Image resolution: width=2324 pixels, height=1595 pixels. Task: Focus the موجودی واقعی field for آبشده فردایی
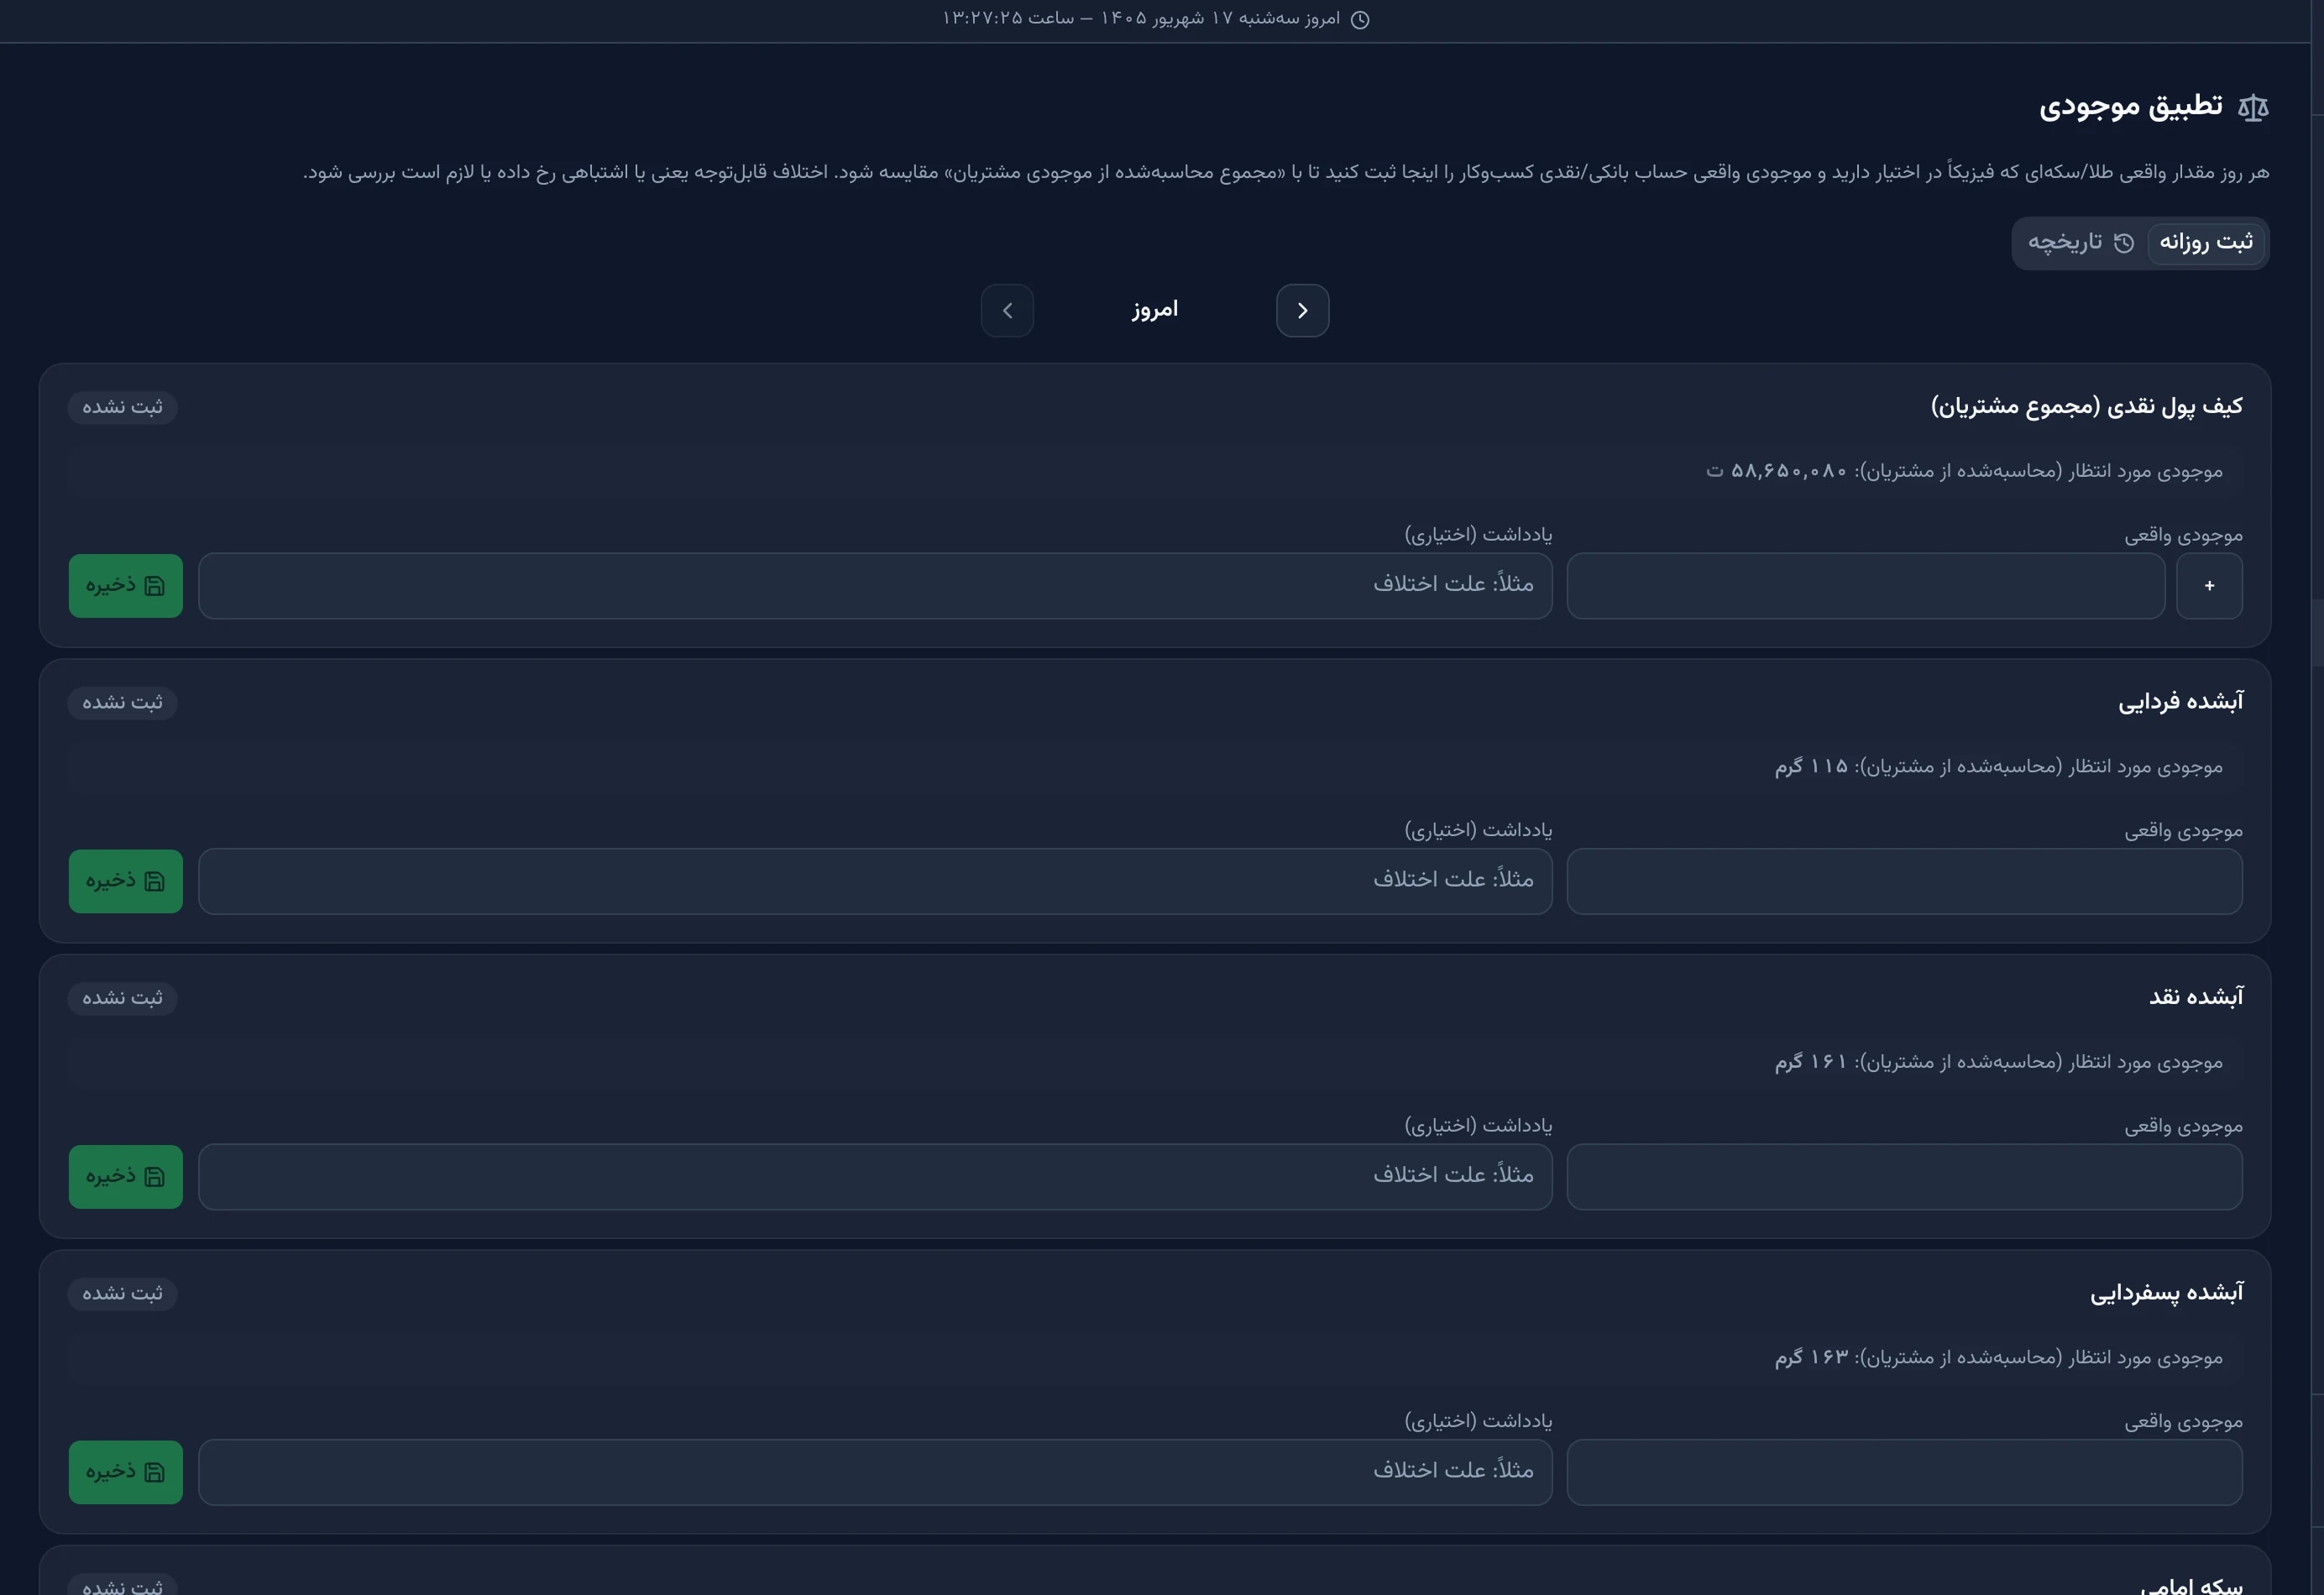(x=1904, y=881)
